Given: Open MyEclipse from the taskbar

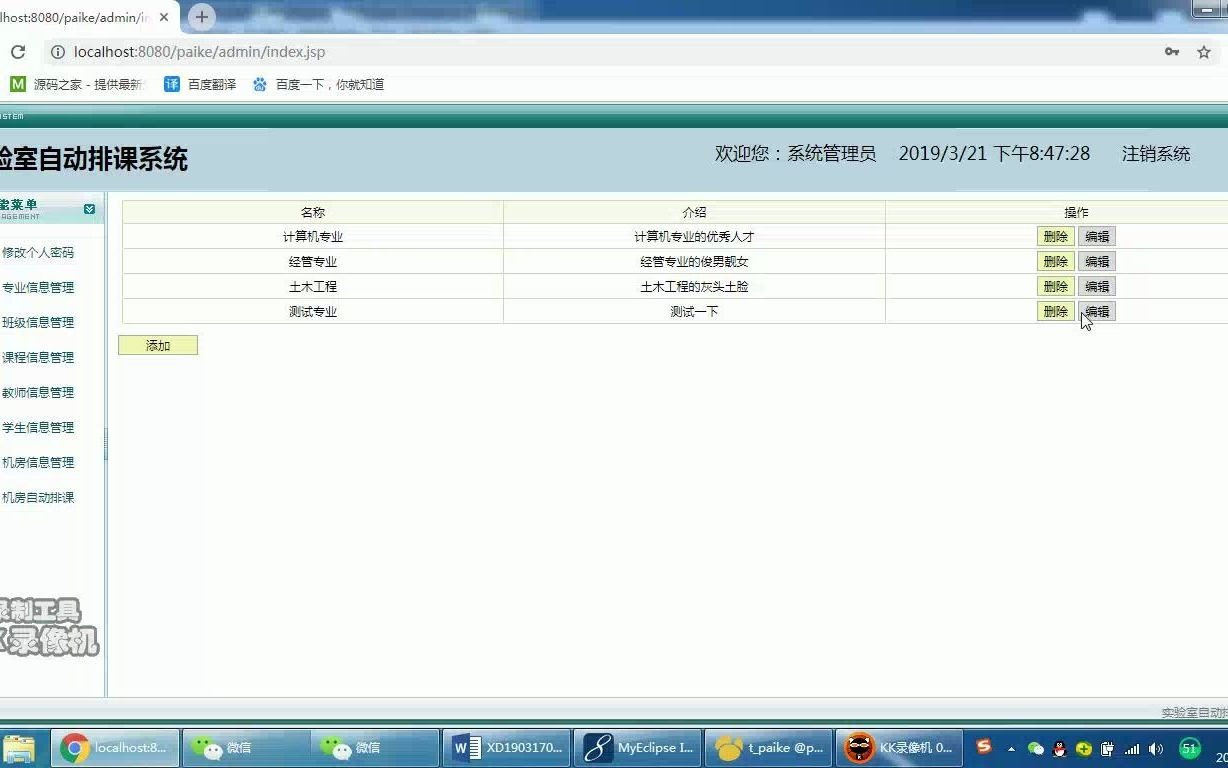Looking at the screenshot, I should pyautogui.click(x=637, y=747).
